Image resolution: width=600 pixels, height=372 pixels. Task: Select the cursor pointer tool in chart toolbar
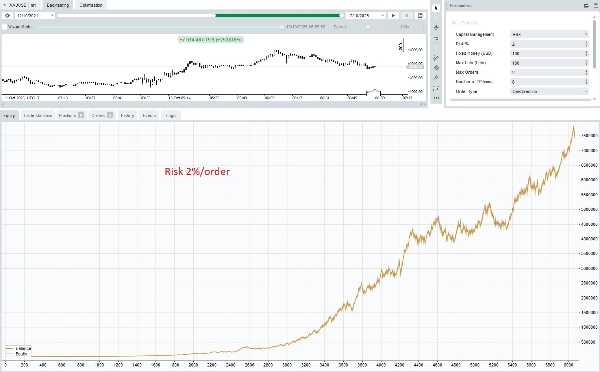(x=436, y=8)
